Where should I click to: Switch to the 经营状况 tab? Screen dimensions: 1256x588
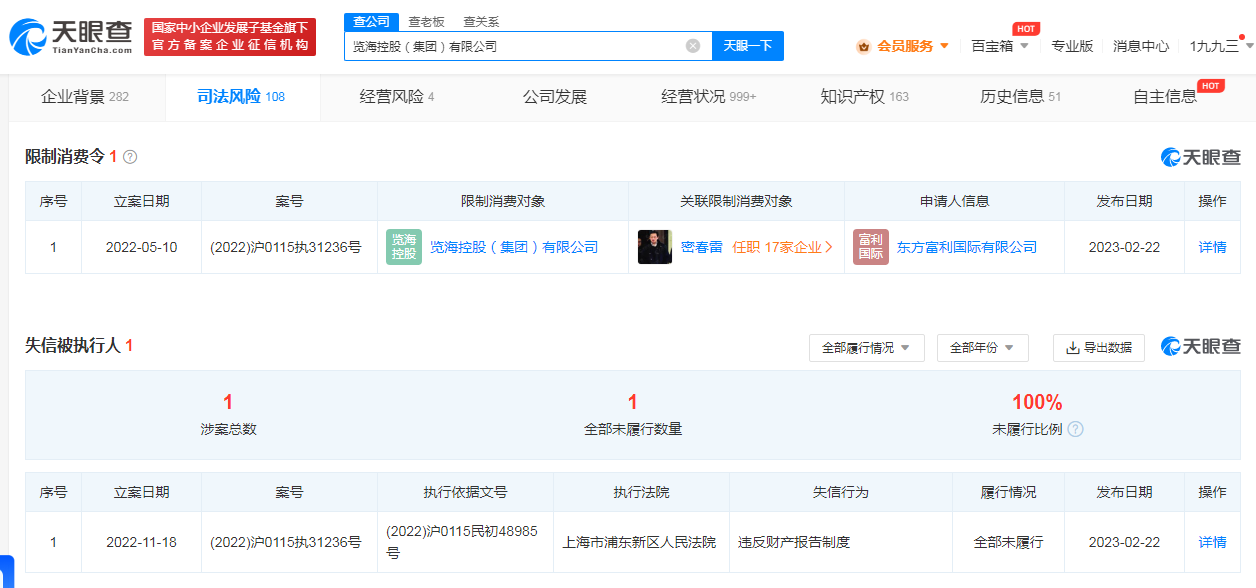pos(708,97)
